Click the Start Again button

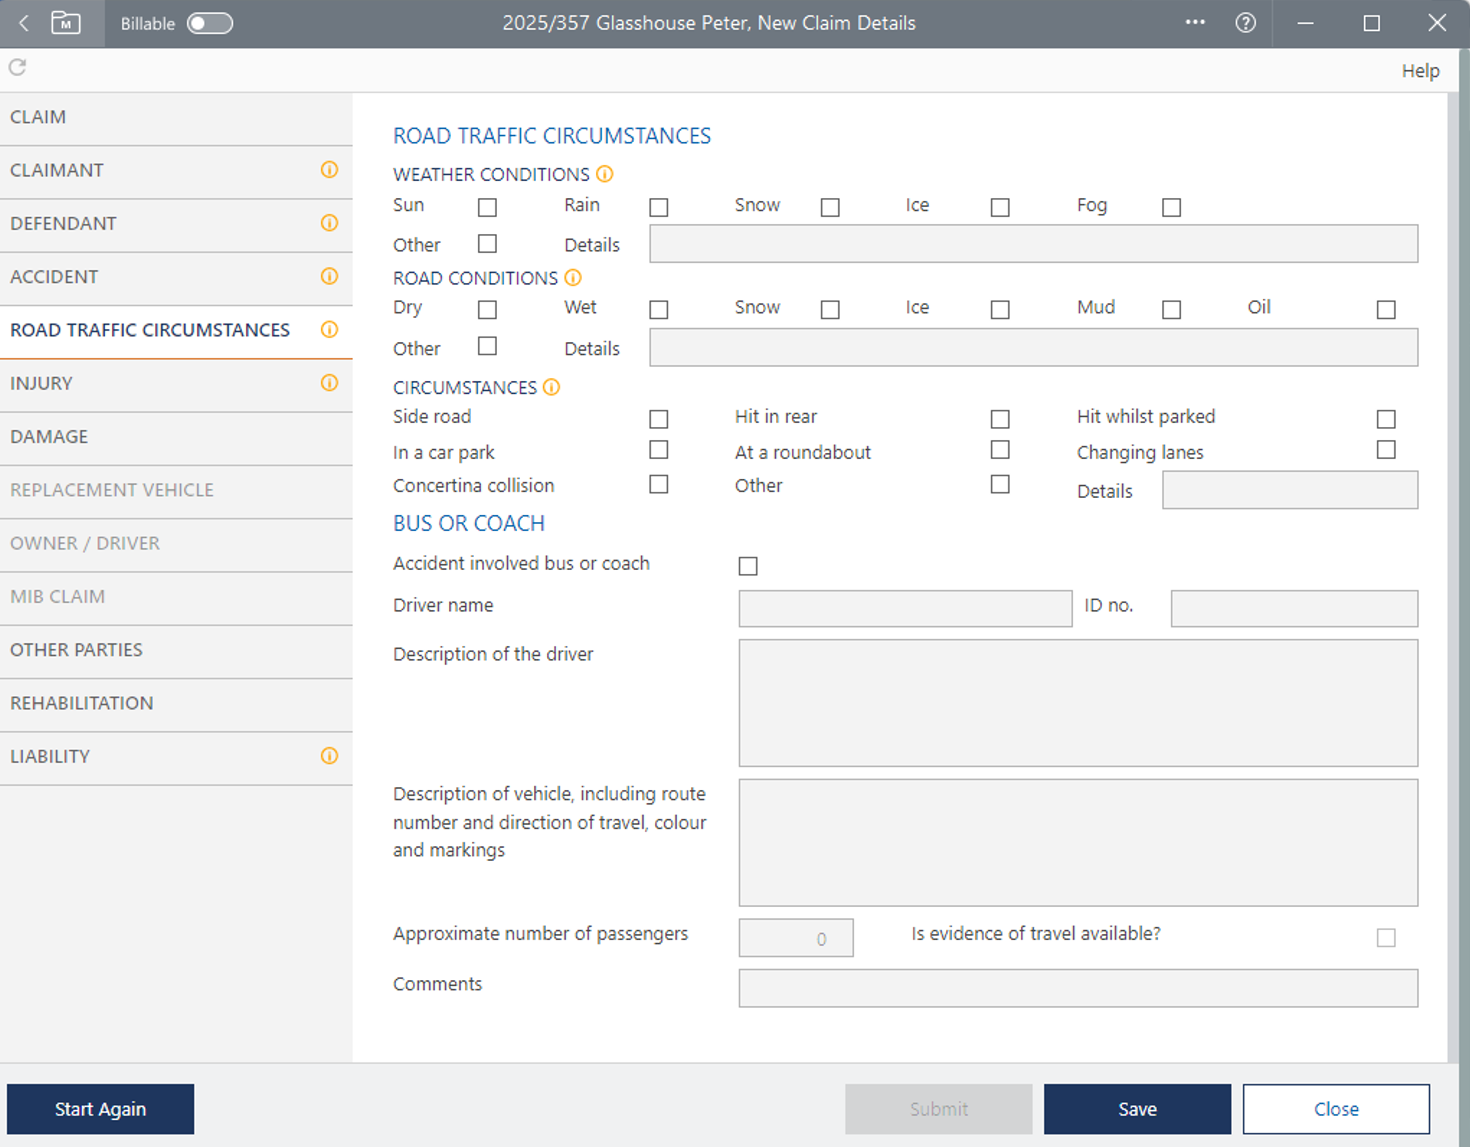pos(100,1109)
